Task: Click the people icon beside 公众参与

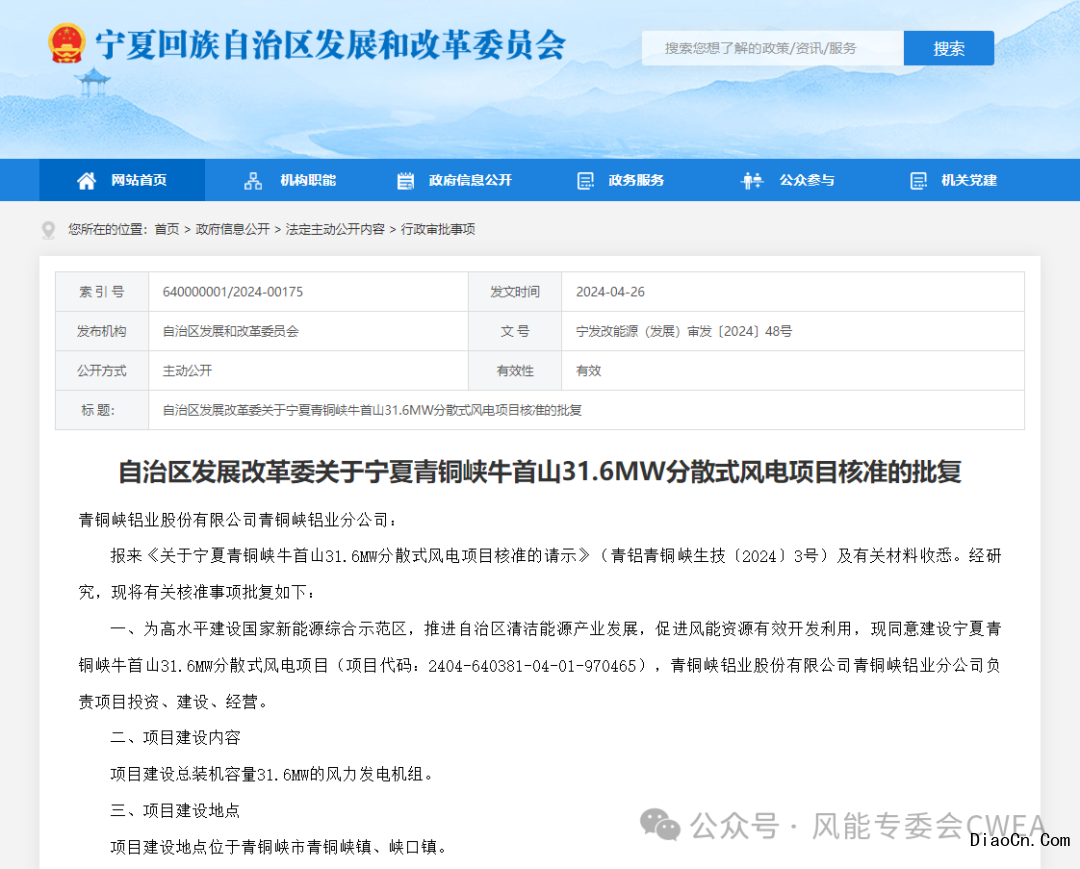Action: pyautogui.click(x=752, y=181)
